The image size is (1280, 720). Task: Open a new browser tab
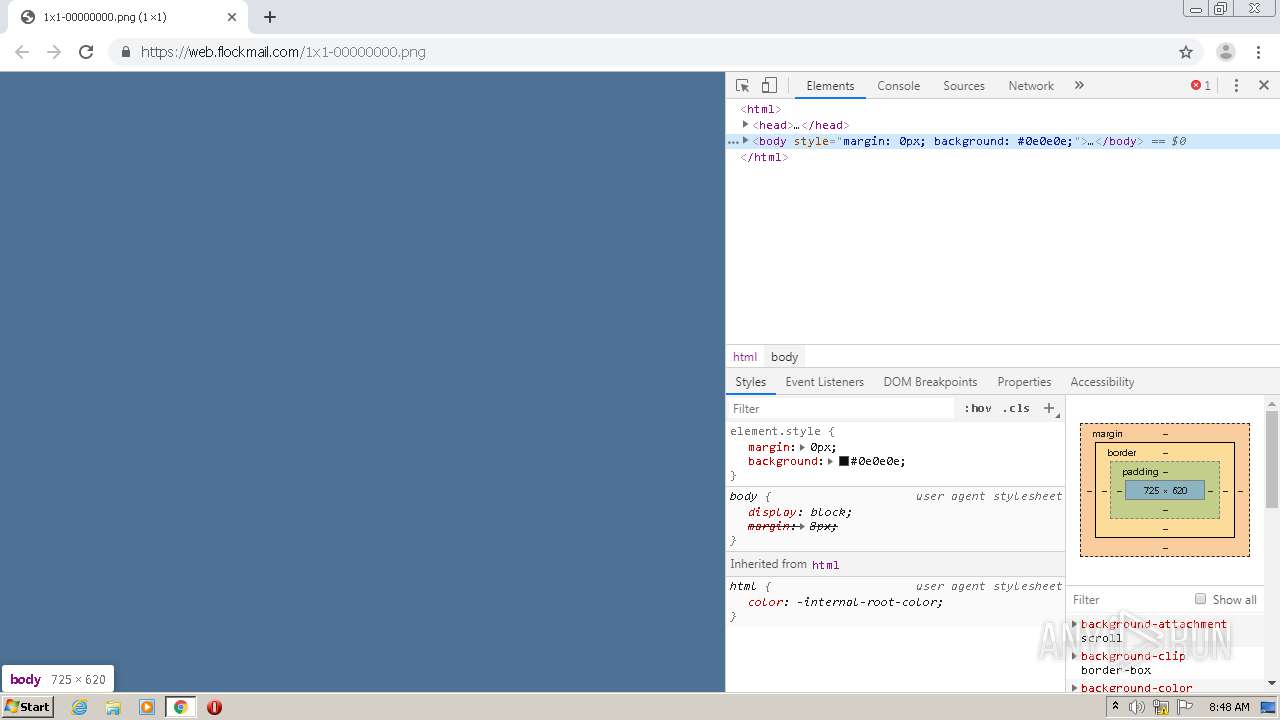pos(270,17)
